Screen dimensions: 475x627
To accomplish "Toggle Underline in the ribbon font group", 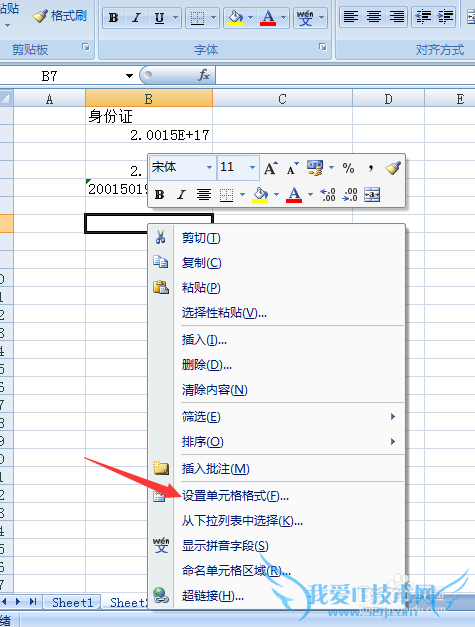I will click(160, 18).
